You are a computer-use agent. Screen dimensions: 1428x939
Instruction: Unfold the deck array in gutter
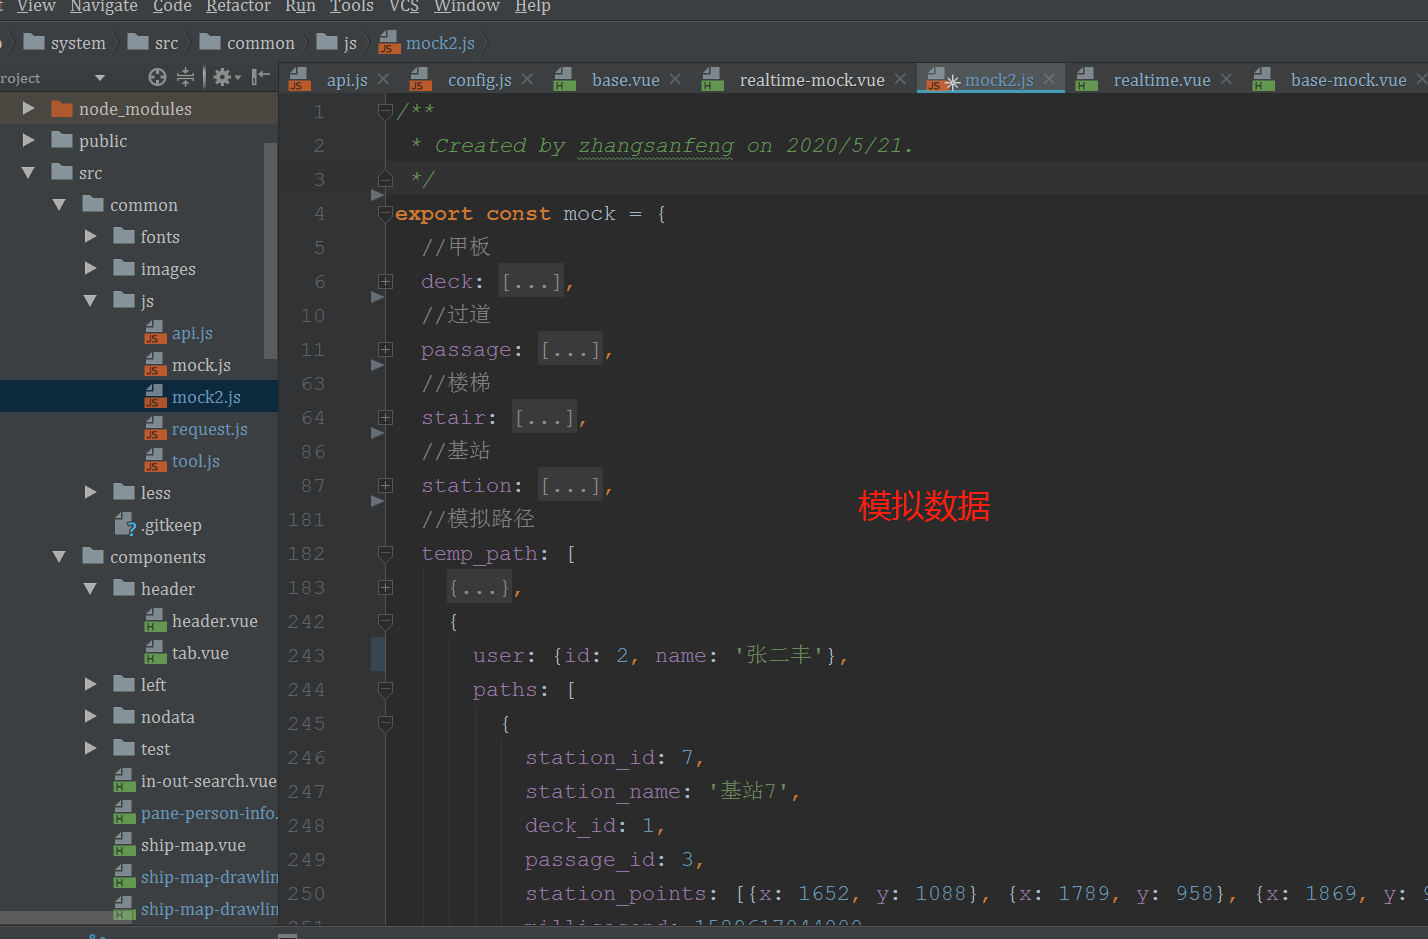[x=386, y=282]
